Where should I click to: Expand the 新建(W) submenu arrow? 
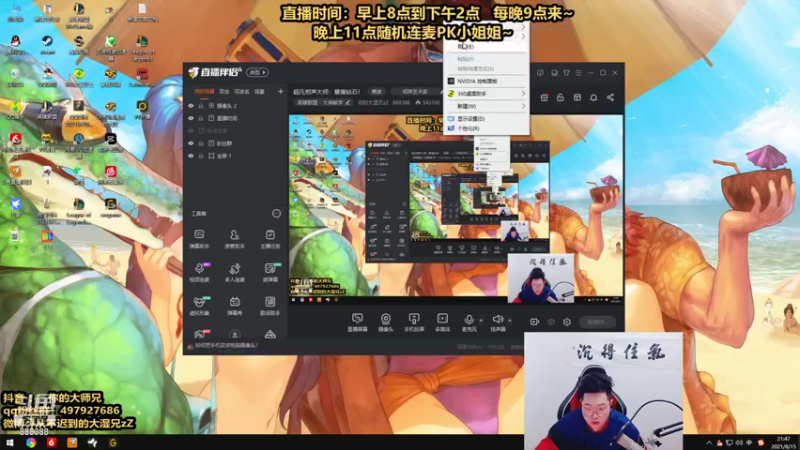tap(523, 106)
